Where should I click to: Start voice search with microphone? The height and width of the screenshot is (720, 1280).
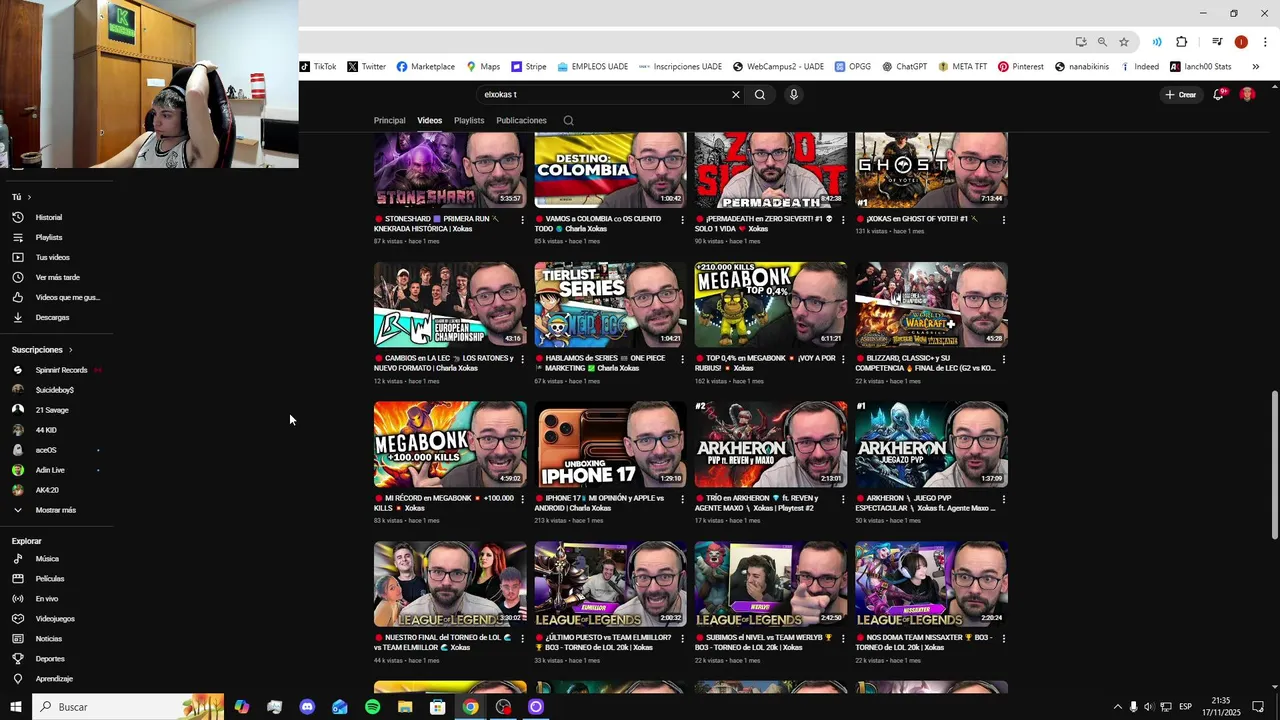[x=794, y=95]
